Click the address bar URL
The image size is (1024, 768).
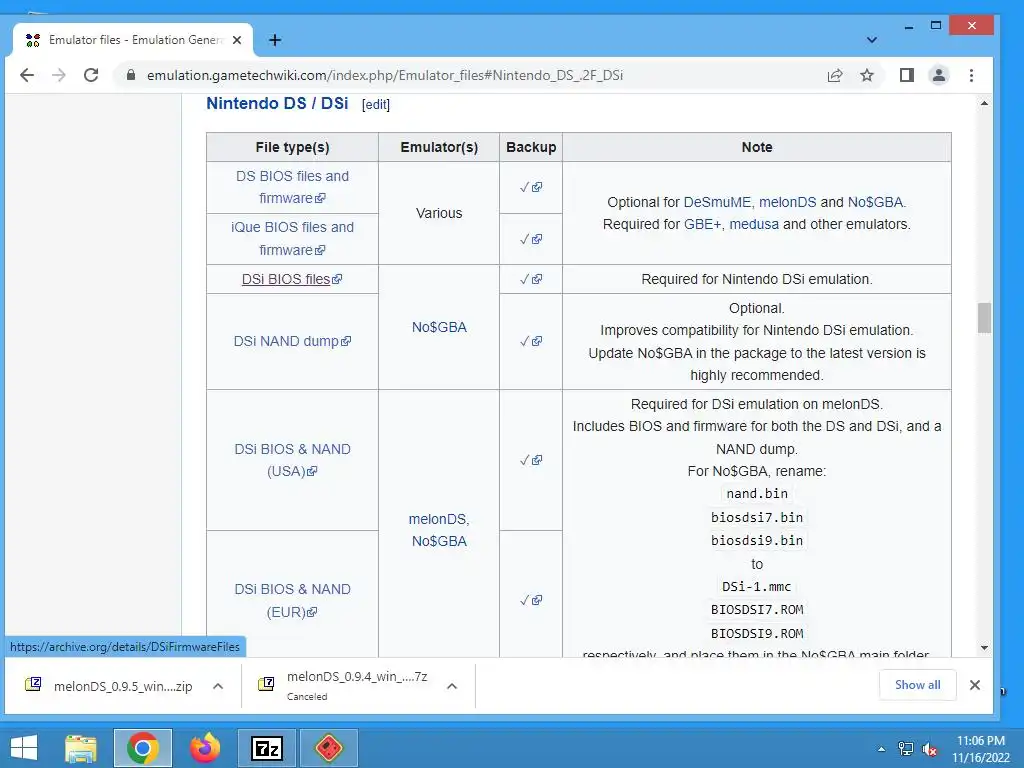coord(385,75)
